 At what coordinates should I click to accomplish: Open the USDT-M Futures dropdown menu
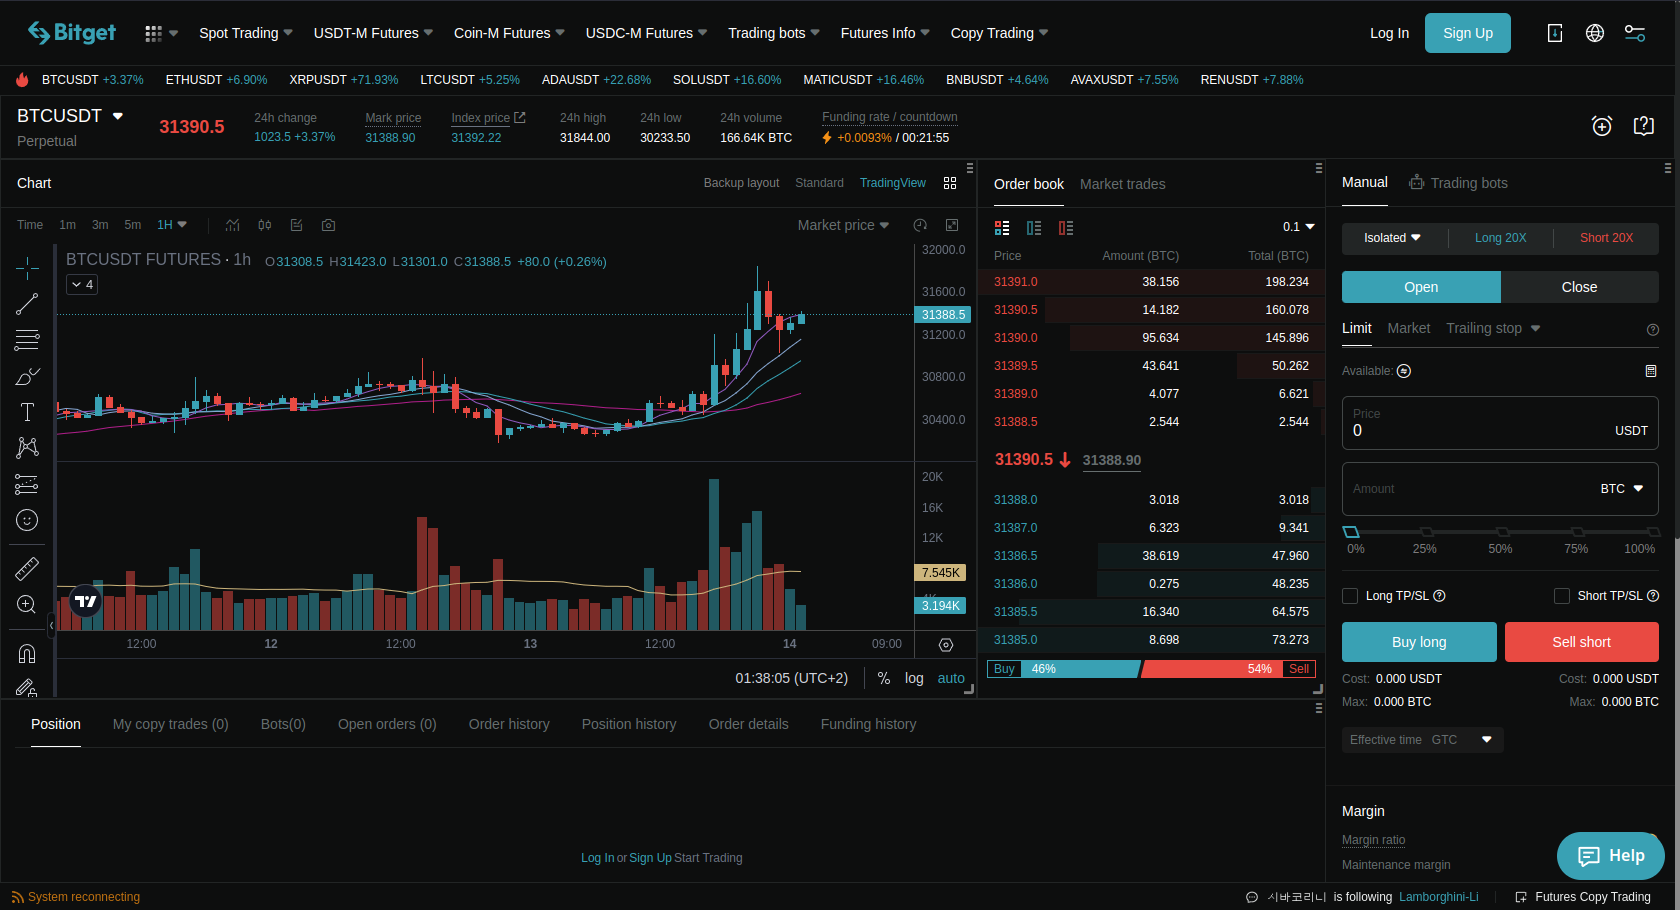click(x=373, y=33)
